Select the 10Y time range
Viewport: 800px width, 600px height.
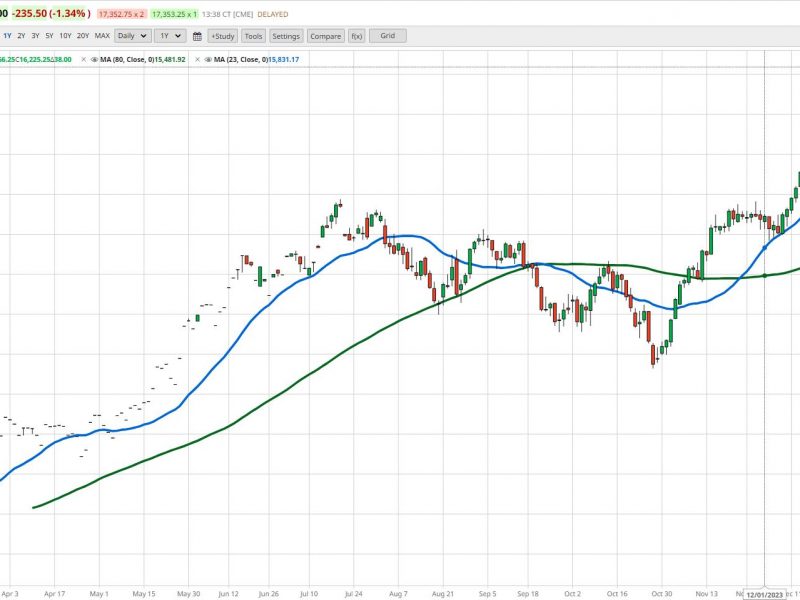click(65, 36)
